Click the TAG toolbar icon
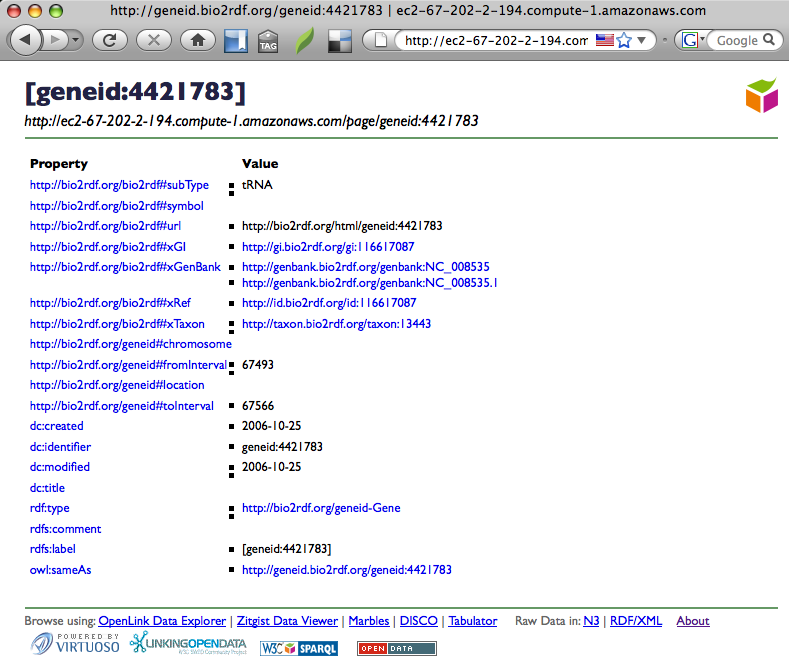This screenshot has height=659, width=789. pos(268,41)
